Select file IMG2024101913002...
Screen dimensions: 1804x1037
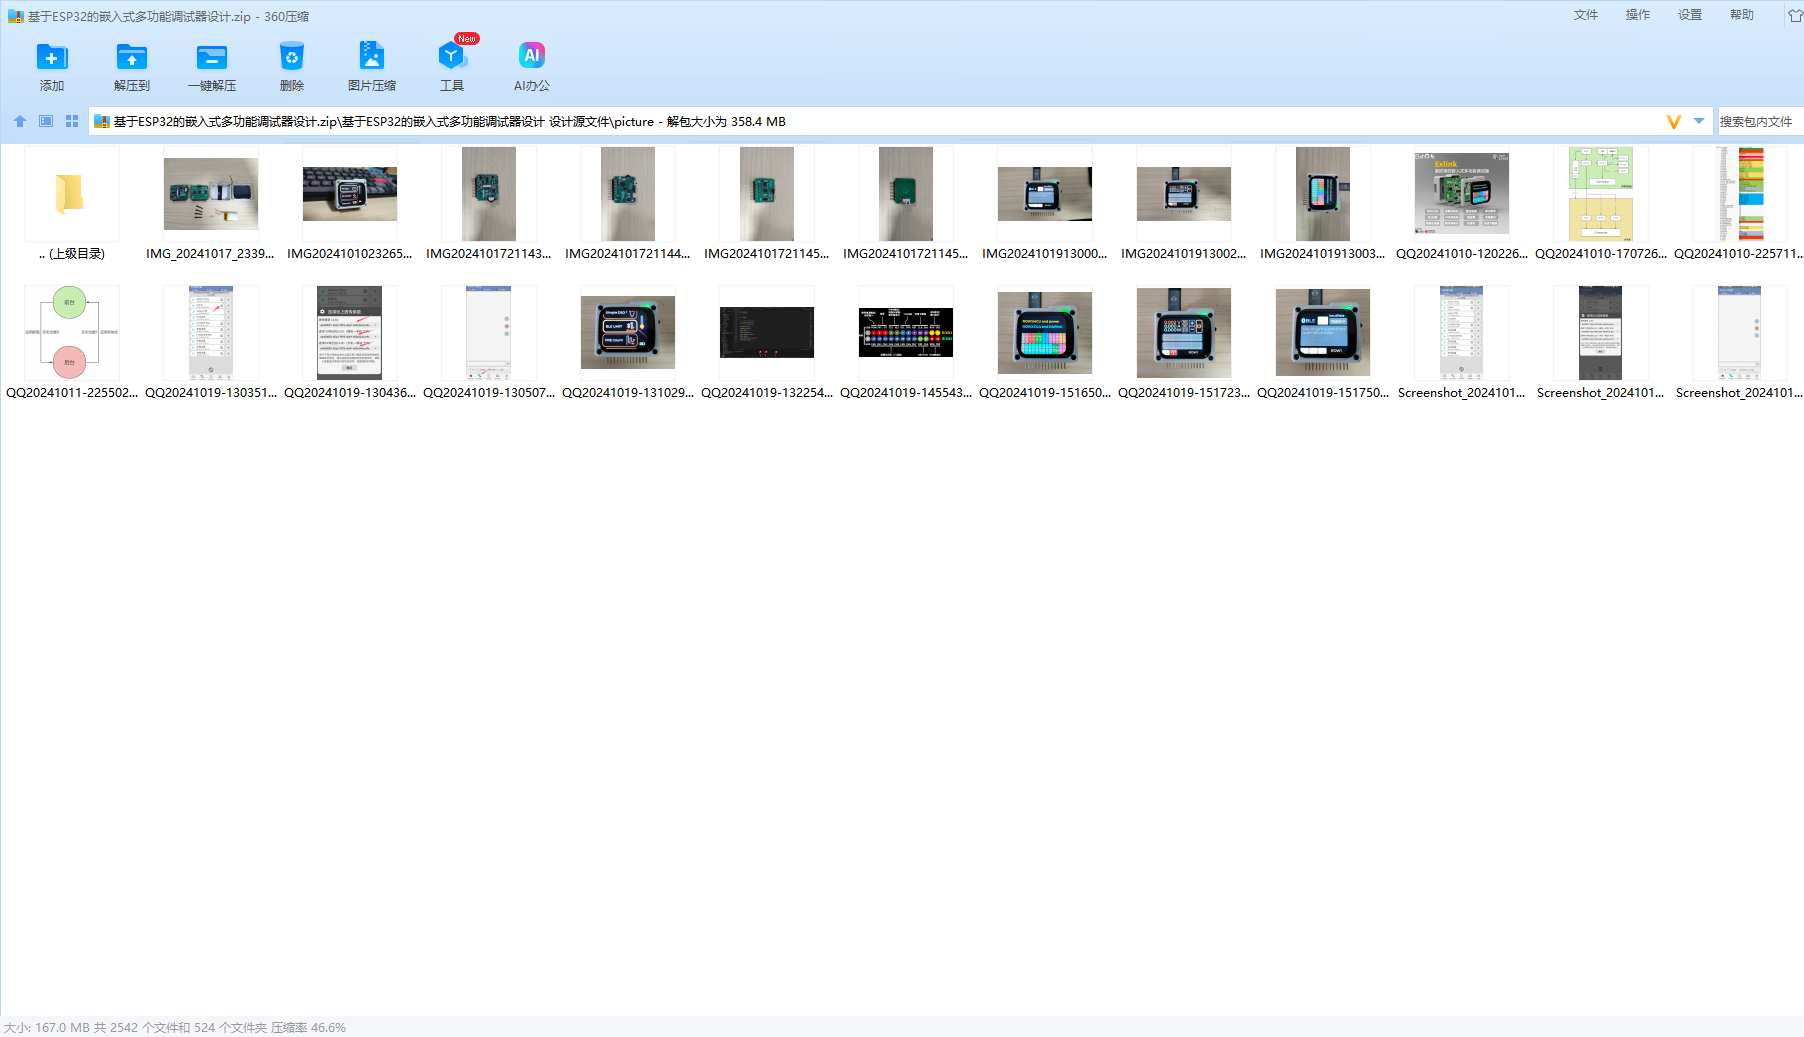pyautogui.click(x=1183, y=204)
